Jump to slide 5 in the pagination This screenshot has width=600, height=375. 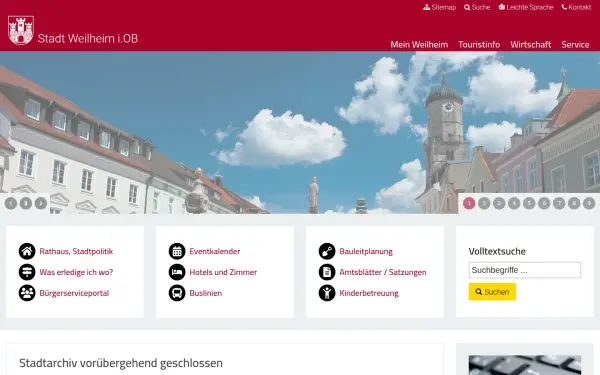coord(529,203)
